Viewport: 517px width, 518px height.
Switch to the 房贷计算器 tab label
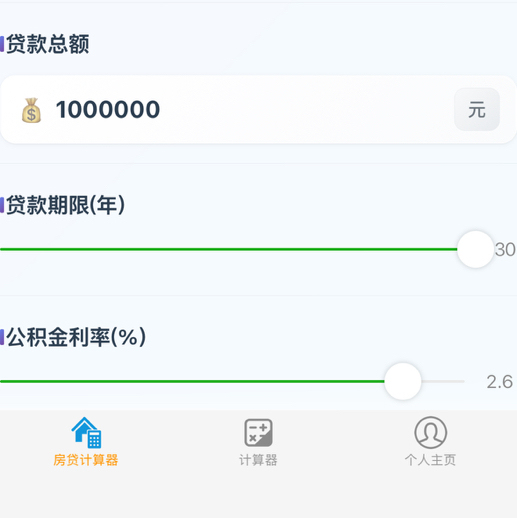point(86,460)
